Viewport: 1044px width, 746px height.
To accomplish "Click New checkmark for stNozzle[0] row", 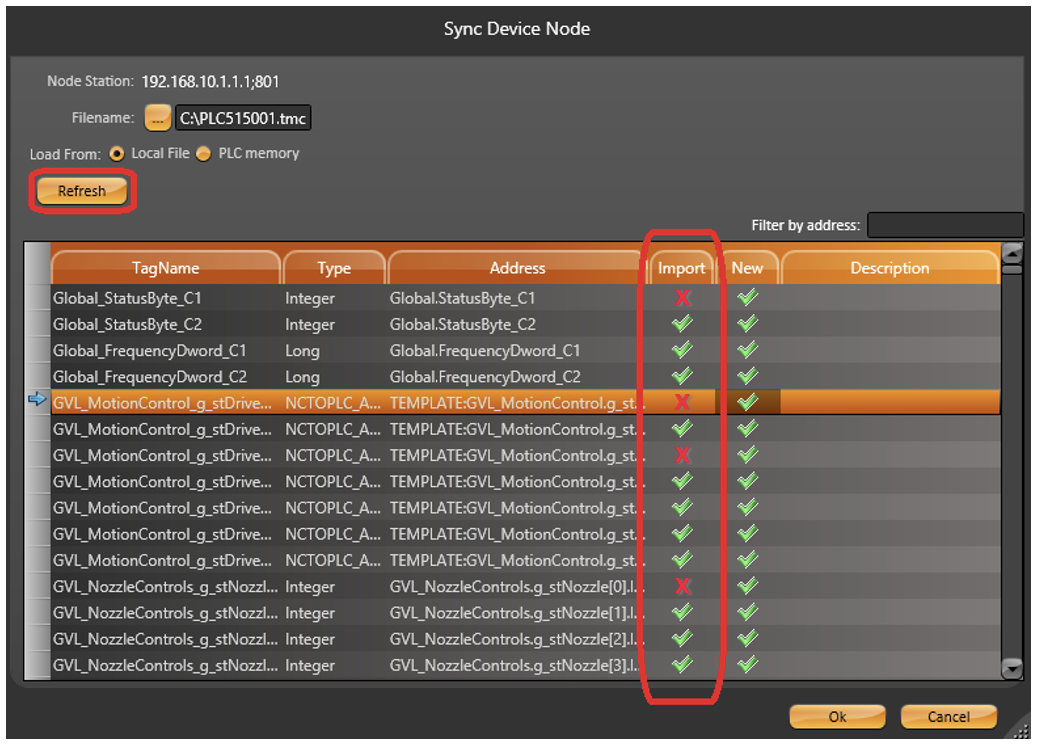I will (x=748, y=586).
